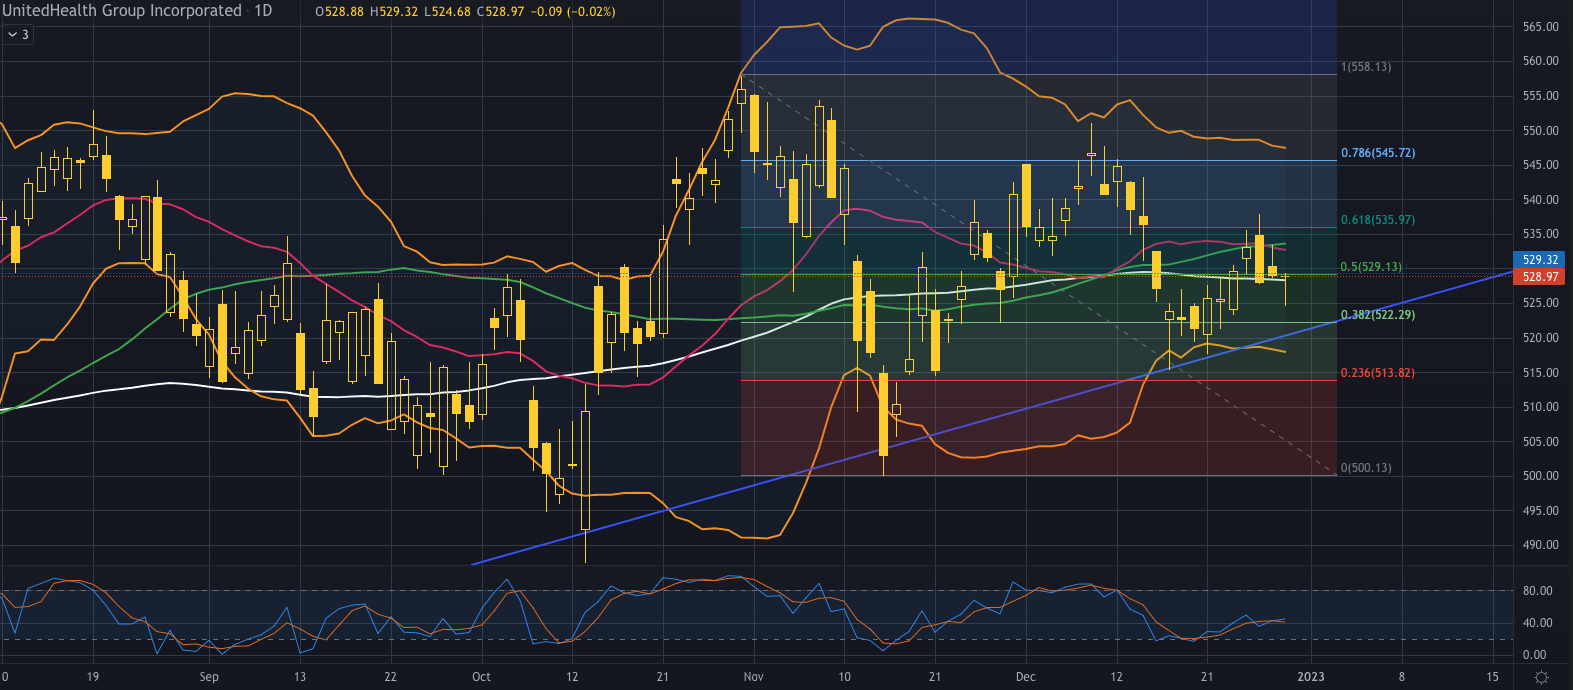Image resolution: width=1573 pixels, height=690 pixels.
Task: Click the UnitedHealth Group Incorporated symbol title
Action: point(122,11)
